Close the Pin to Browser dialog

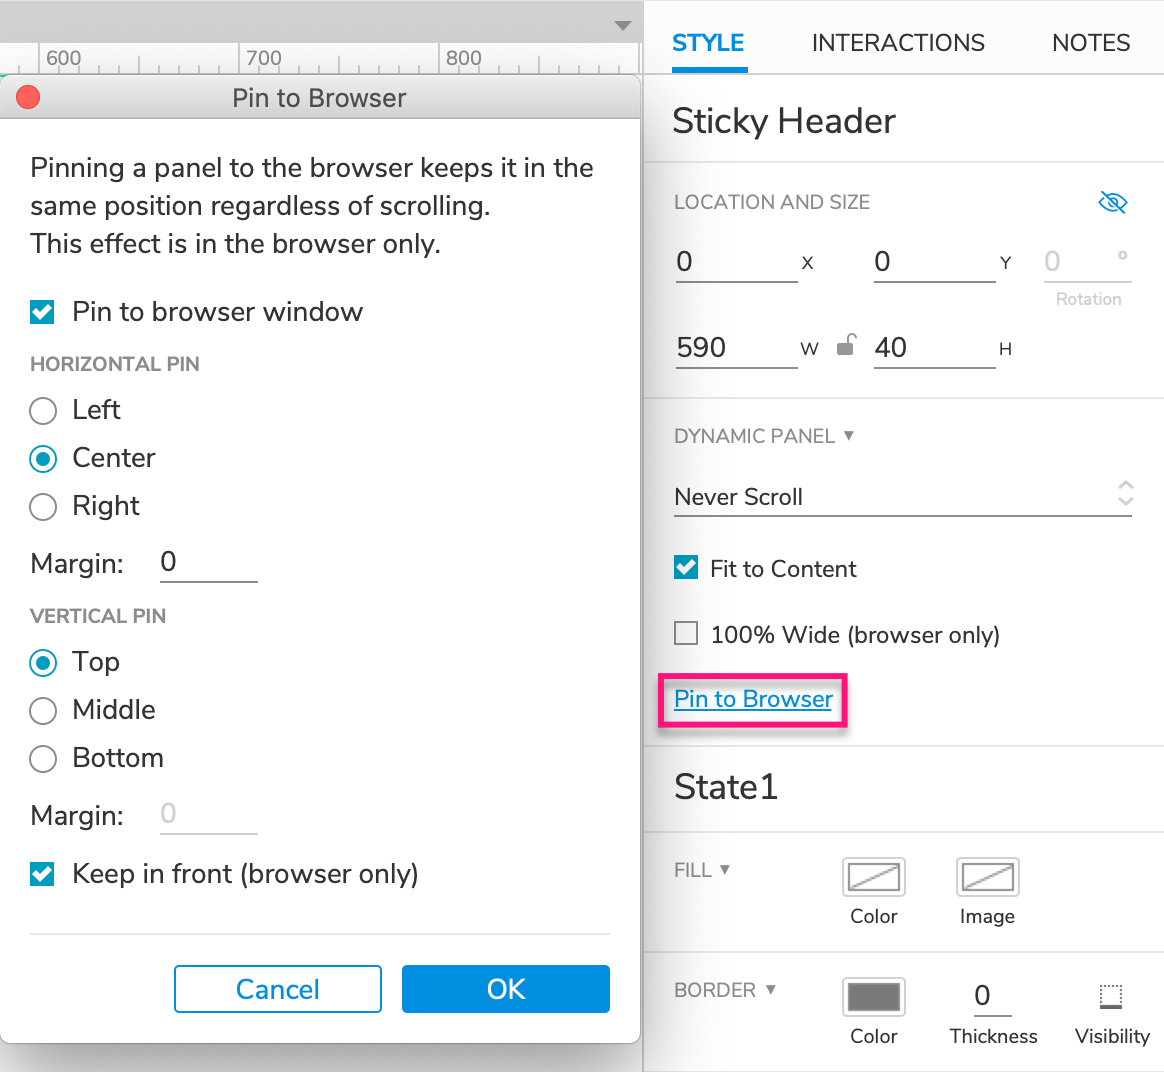pyautogui.click(x=28, y=97)
